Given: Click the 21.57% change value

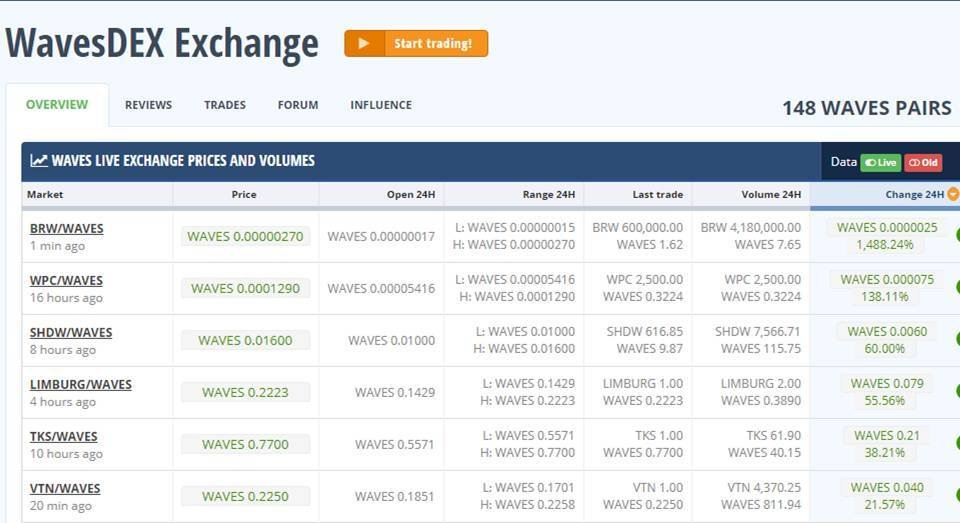Looking at the screenshot, I should (x=885, y=505).
